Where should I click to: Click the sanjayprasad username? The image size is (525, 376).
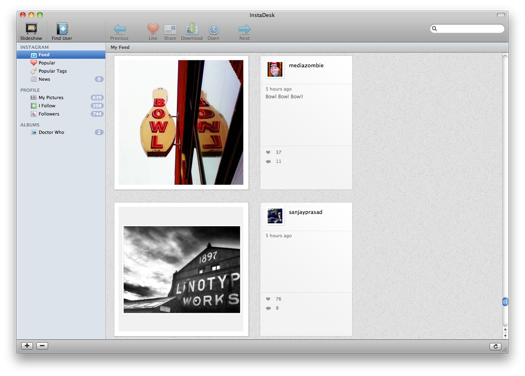(305, 212)
